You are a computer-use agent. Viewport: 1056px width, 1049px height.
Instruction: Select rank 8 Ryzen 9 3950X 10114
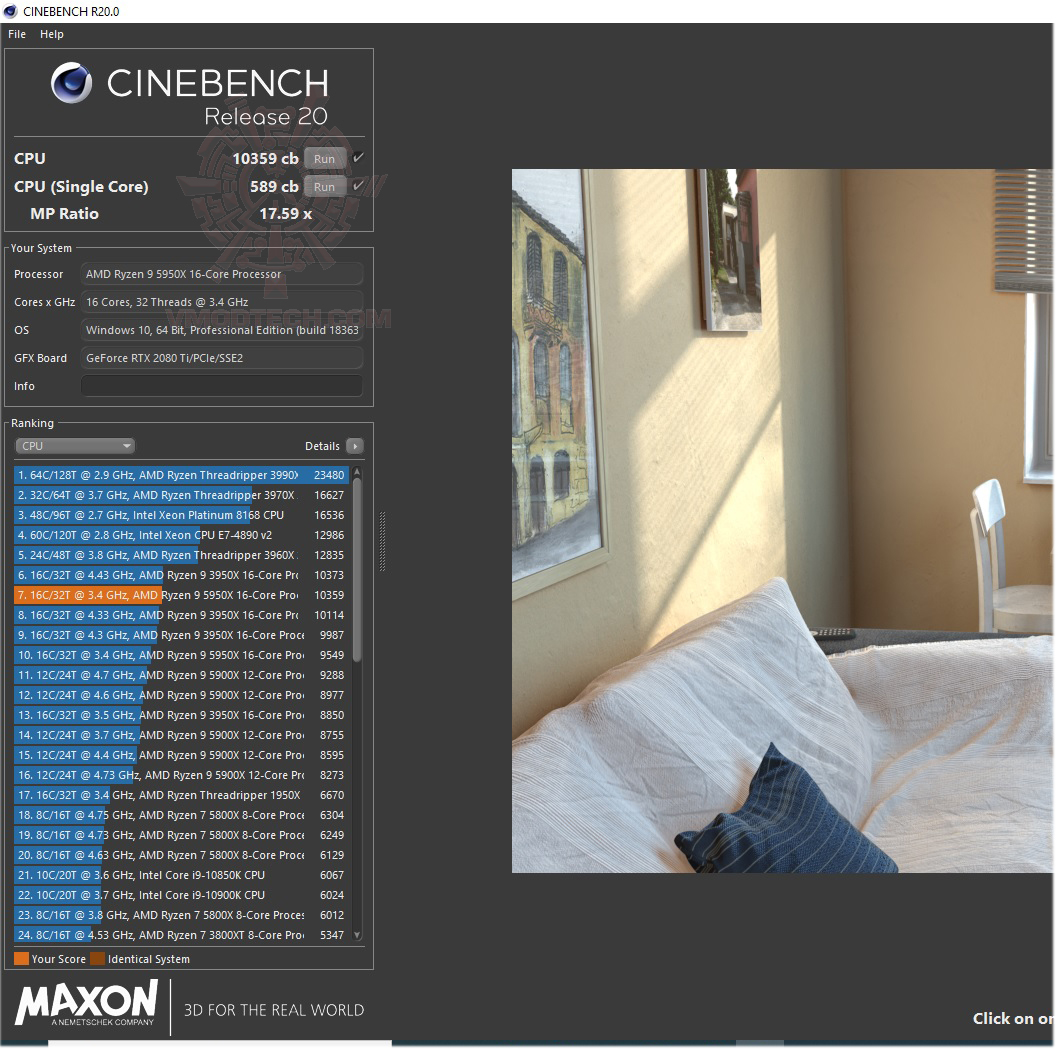point(181,615)
